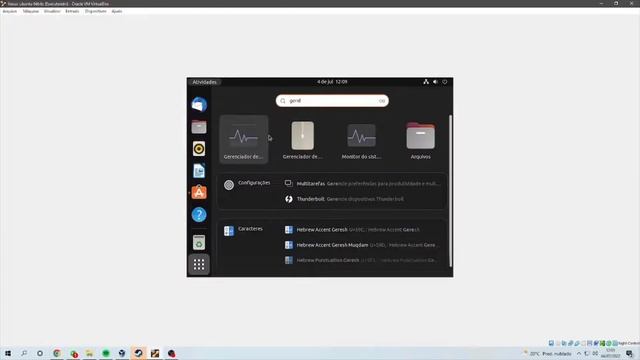Viewport: 640px width, 360px height.
Task: Open the Visualizar menu in VirtualBox
Action: pos(52,11)
